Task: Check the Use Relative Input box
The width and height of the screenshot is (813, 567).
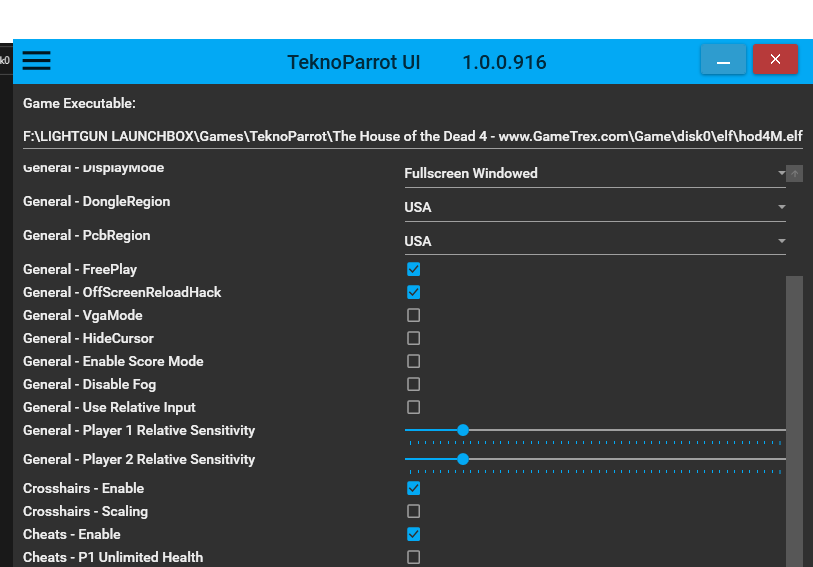Action: pyautogui.click(x=414, y=408)
